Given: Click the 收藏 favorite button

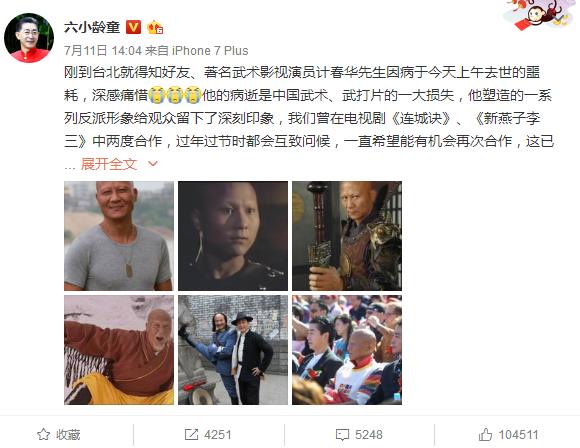Looking at the screenshot, I should point(58,434).
